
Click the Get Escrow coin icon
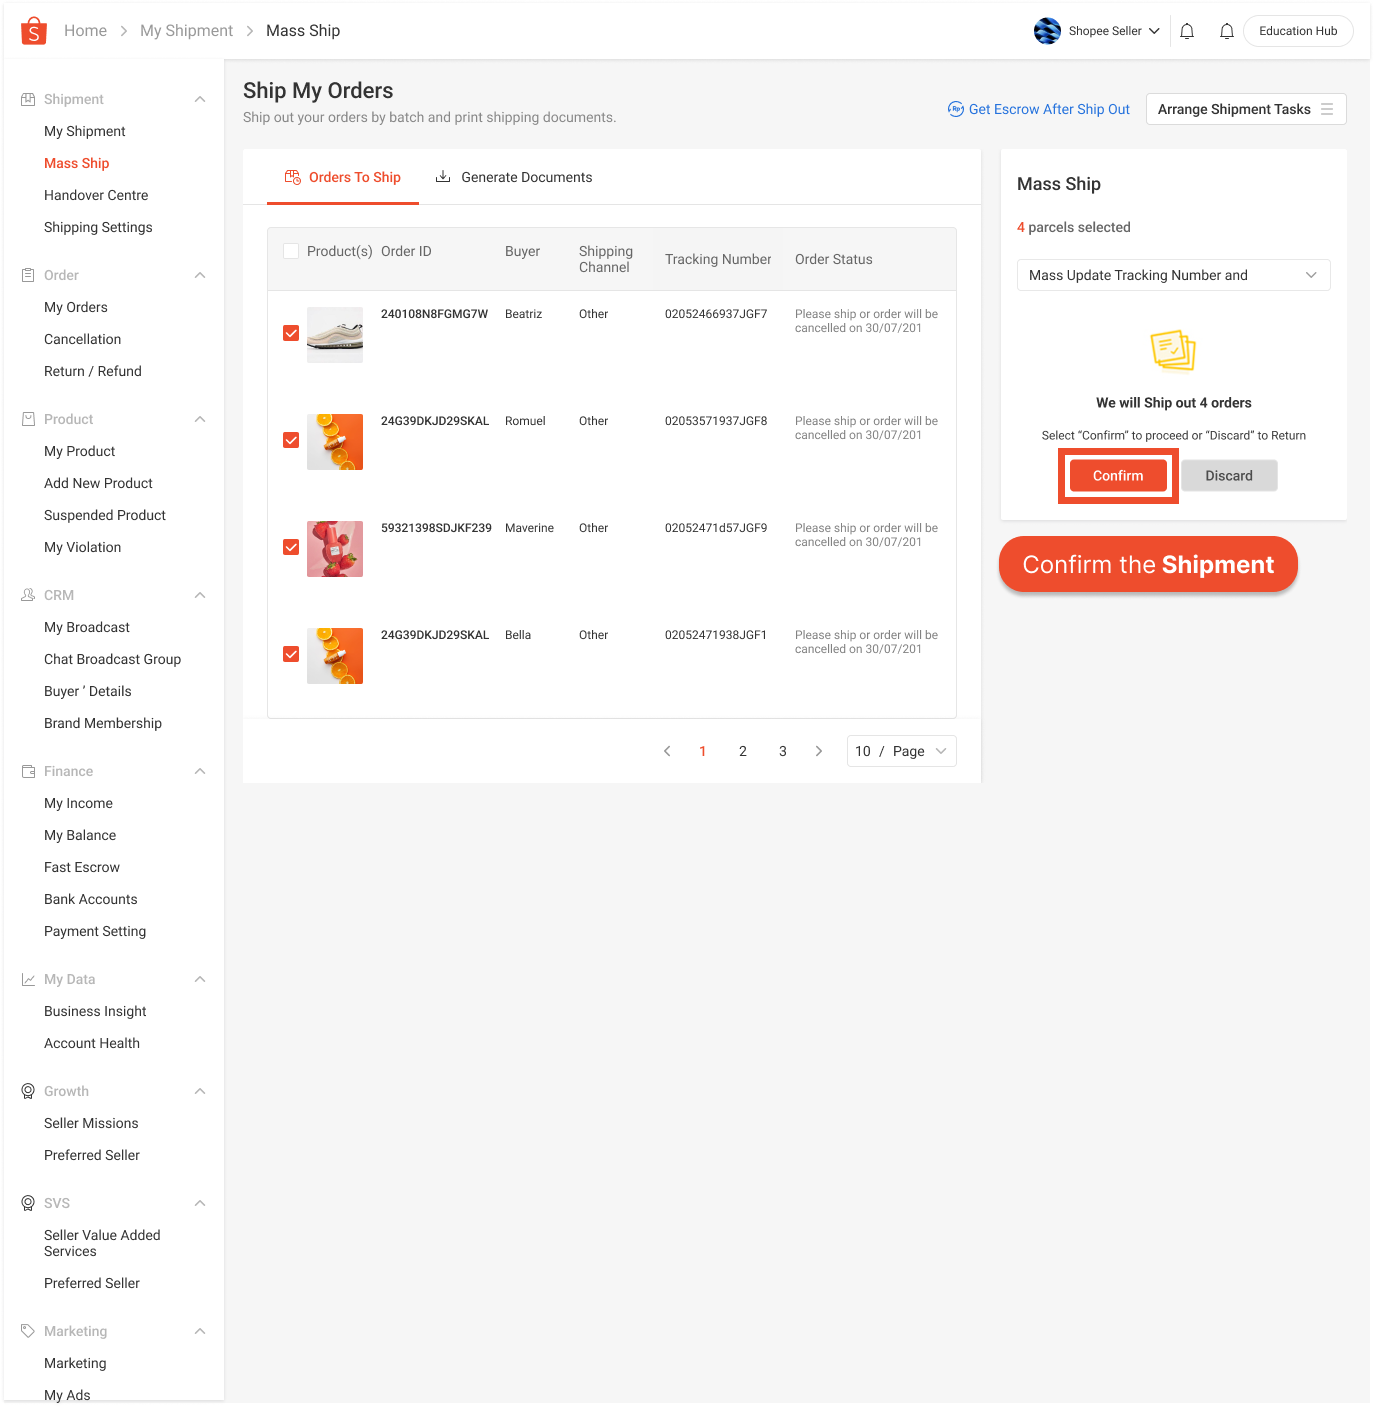[x=956, y=109]
